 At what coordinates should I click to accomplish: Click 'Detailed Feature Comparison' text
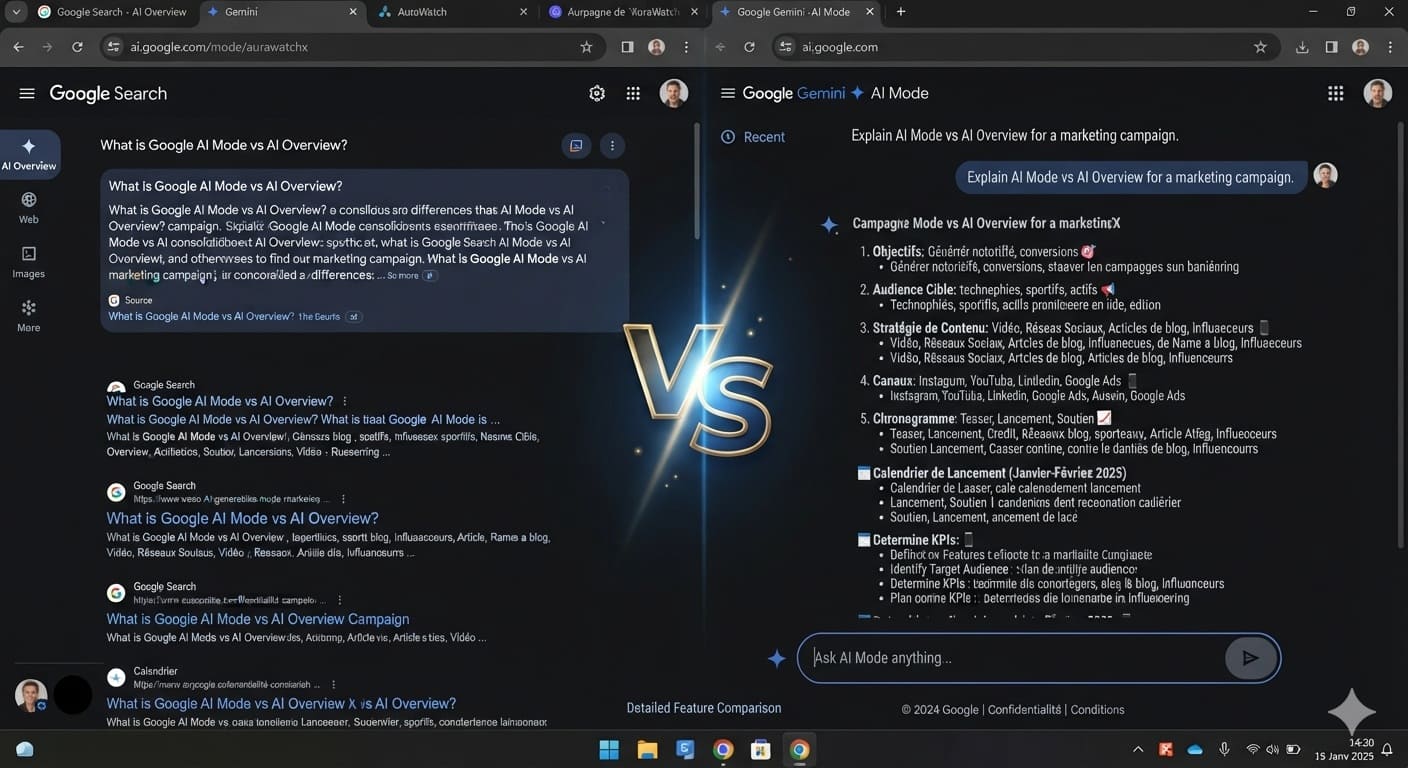pos(704,708)
